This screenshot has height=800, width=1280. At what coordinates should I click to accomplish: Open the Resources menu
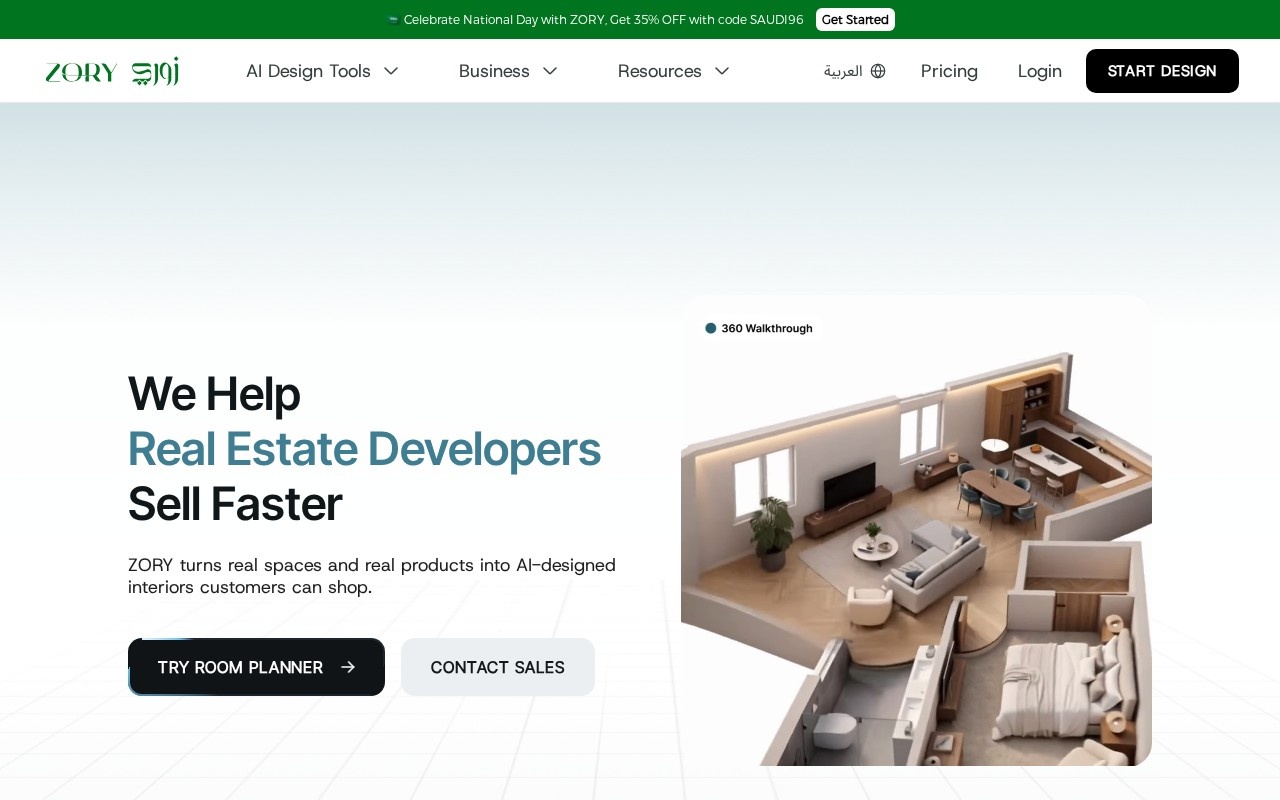tap(674, 71)
